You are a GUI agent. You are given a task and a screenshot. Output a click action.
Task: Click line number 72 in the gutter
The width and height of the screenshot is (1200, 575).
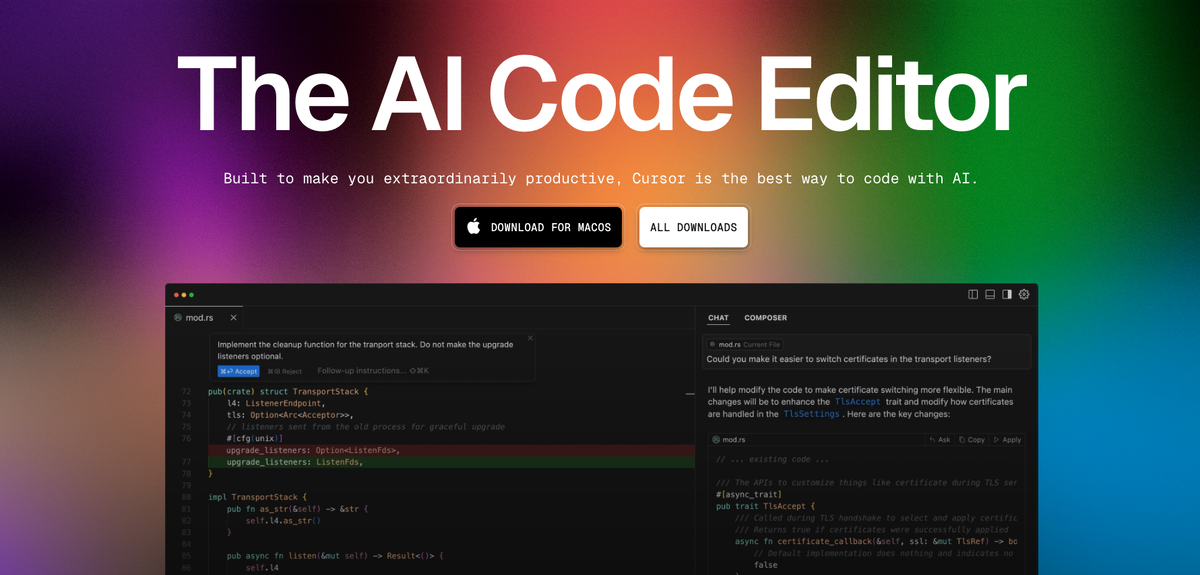[x=186, y=391]
